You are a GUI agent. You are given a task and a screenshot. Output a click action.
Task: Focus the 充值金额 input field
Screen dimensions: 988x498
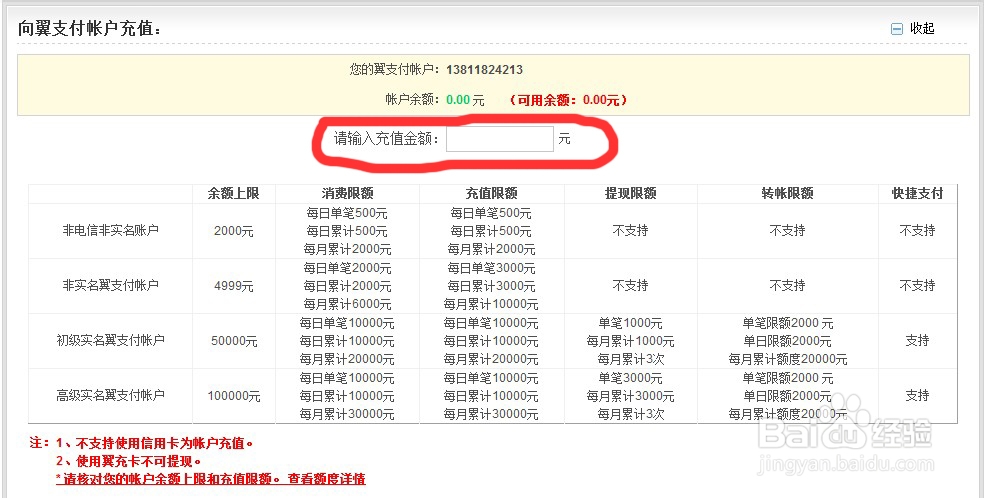(x=500, y=139)
